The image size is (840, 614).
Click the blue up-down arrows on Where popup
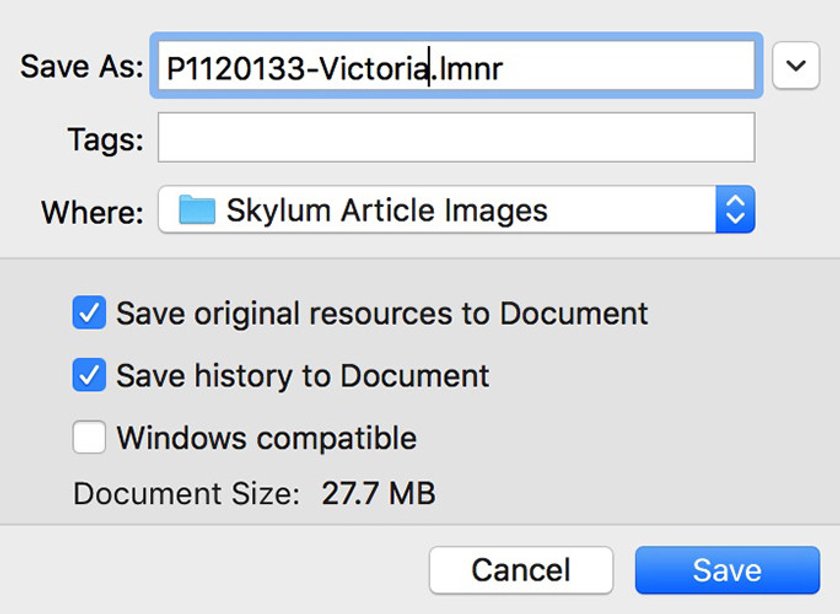pyautogui.click(x=735, y=209)
